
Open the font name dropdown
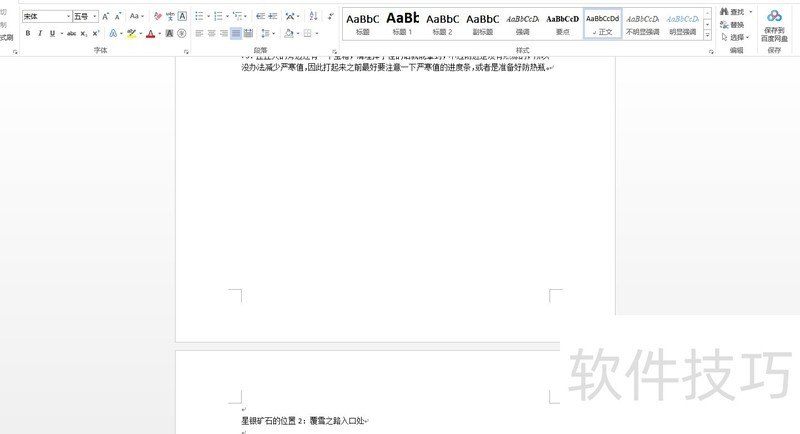[x=68, y=17]
